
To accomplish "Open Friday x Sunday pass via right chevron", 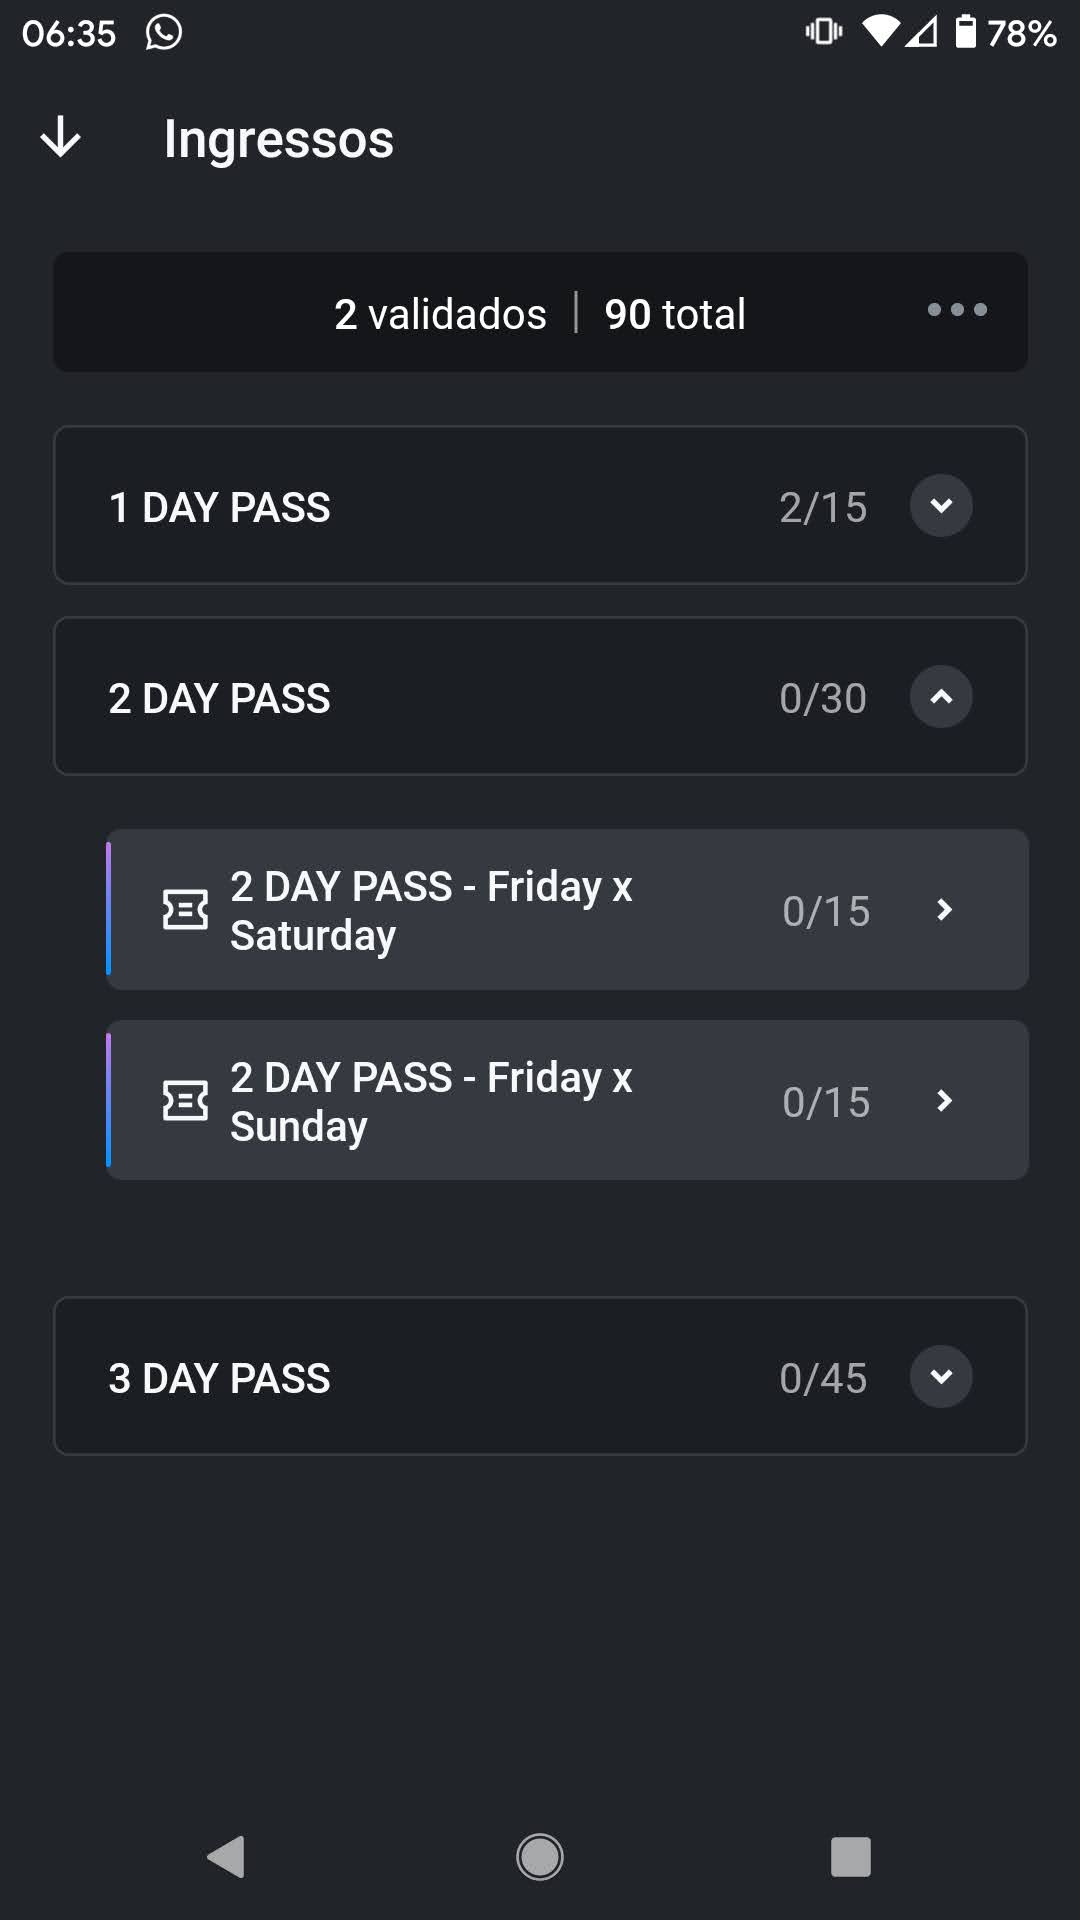I will tap(944, 1101).
